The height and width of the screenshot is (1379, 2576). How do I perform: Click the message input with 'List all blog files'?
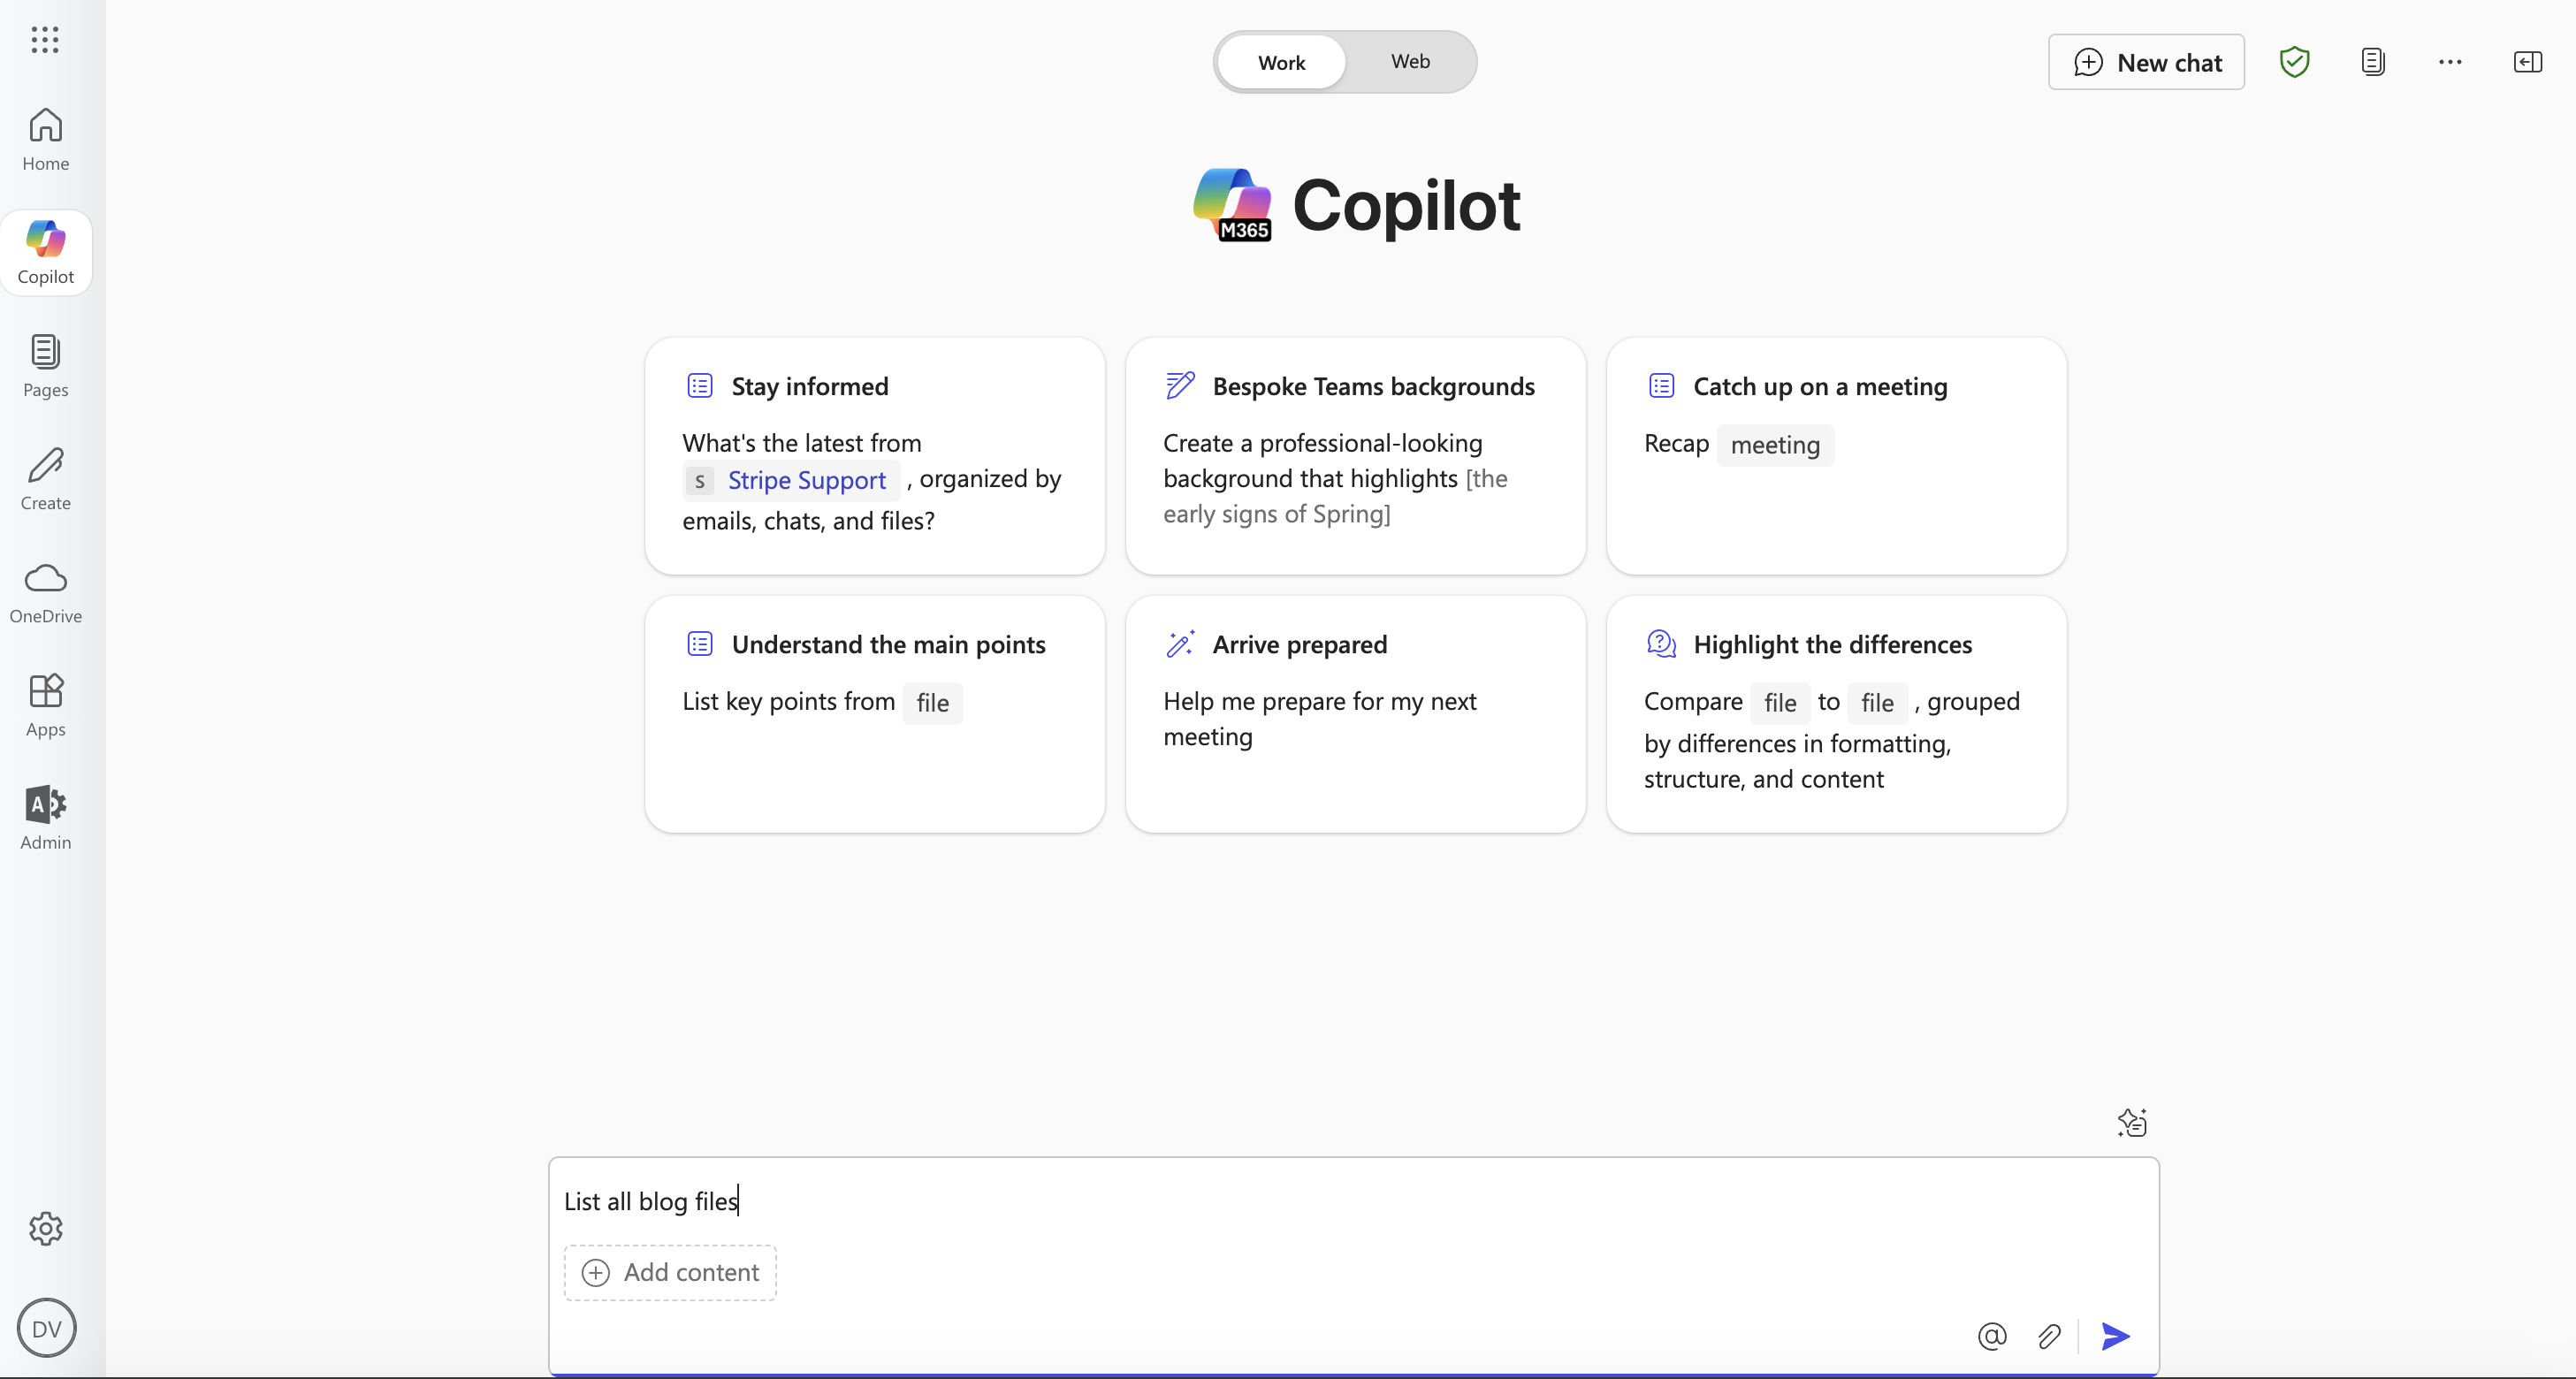pyautogui.click(x=1353, y=1201)
